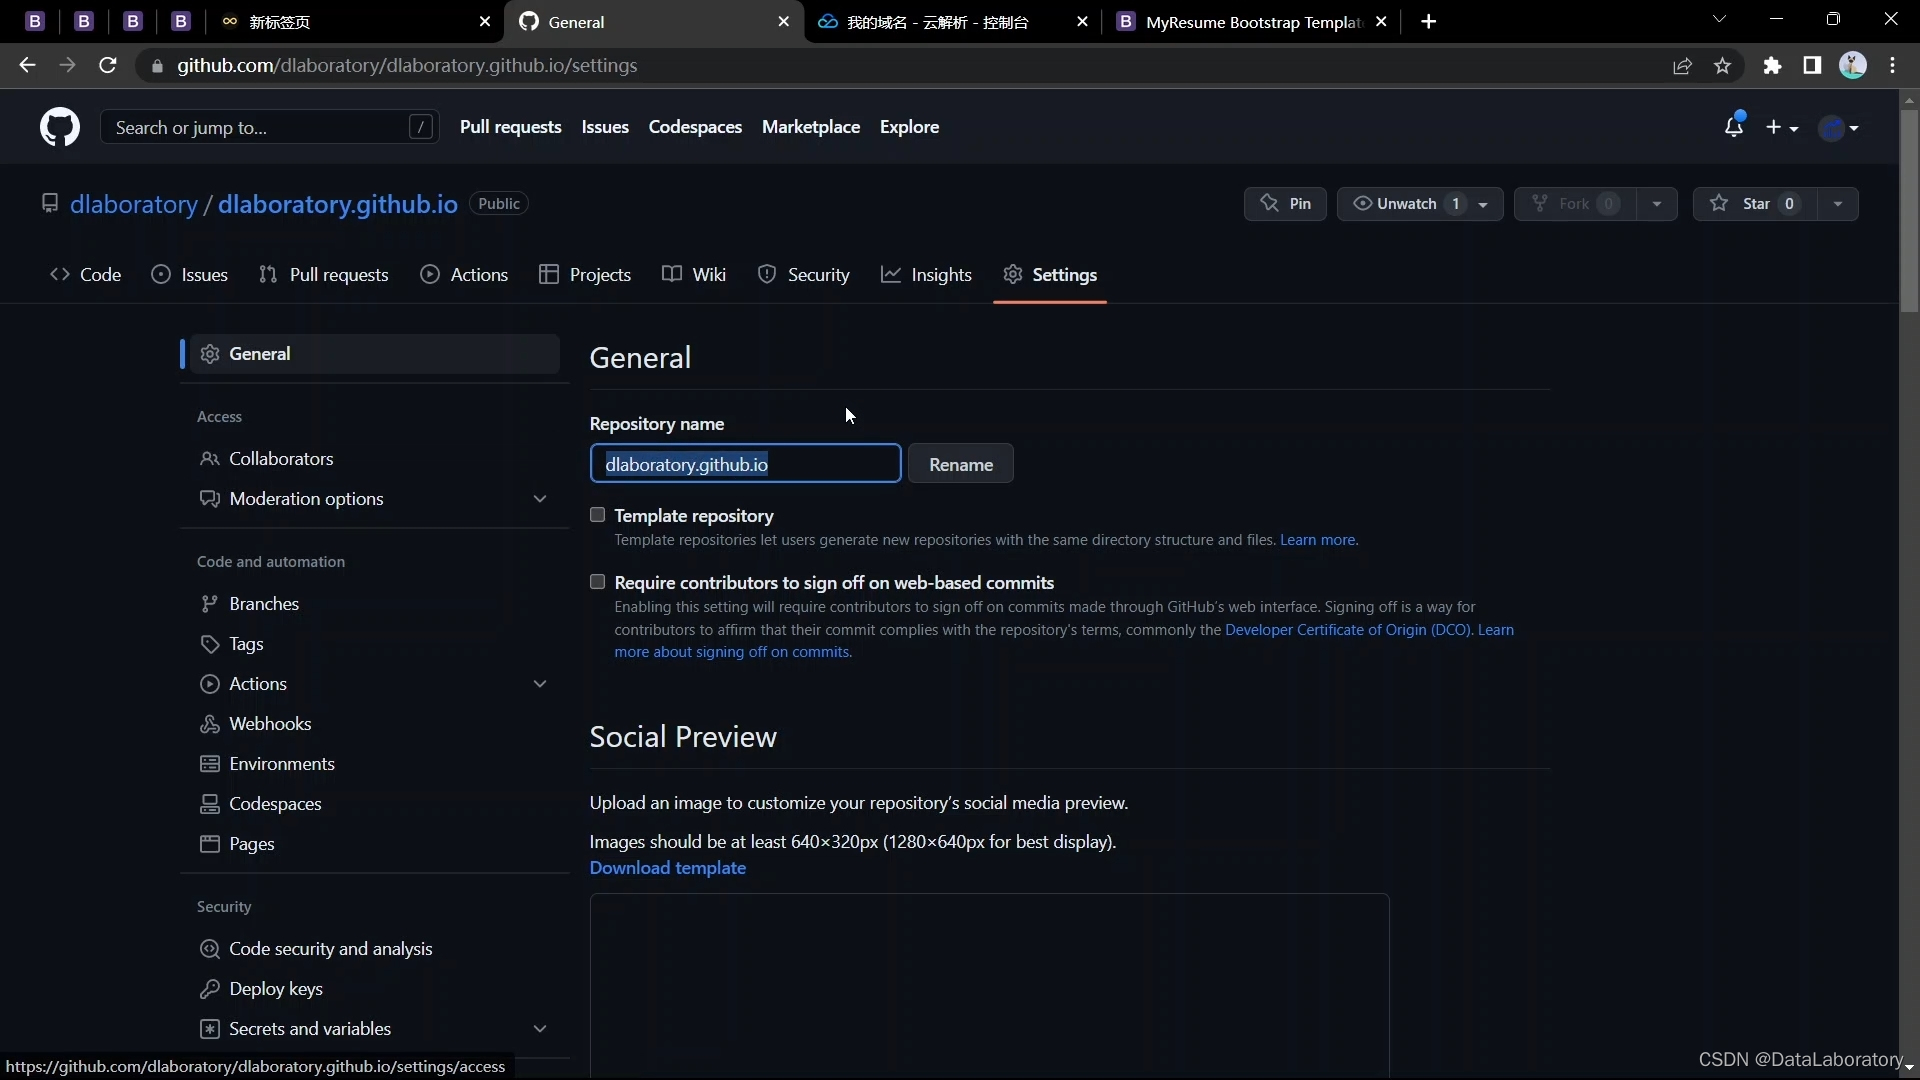Screen dimensions: 1920x1080
Task: Select the Settings tab
Action: point(1050,275)
